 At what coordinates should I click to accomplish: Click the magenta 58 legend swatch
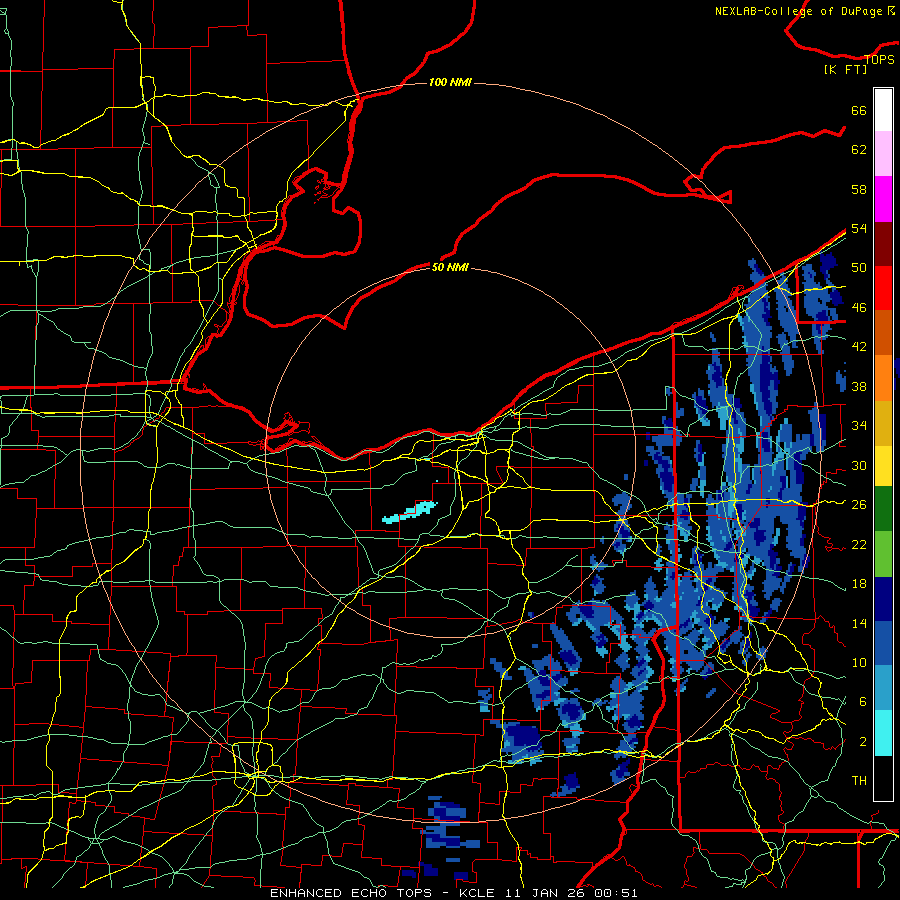point(883,199)
